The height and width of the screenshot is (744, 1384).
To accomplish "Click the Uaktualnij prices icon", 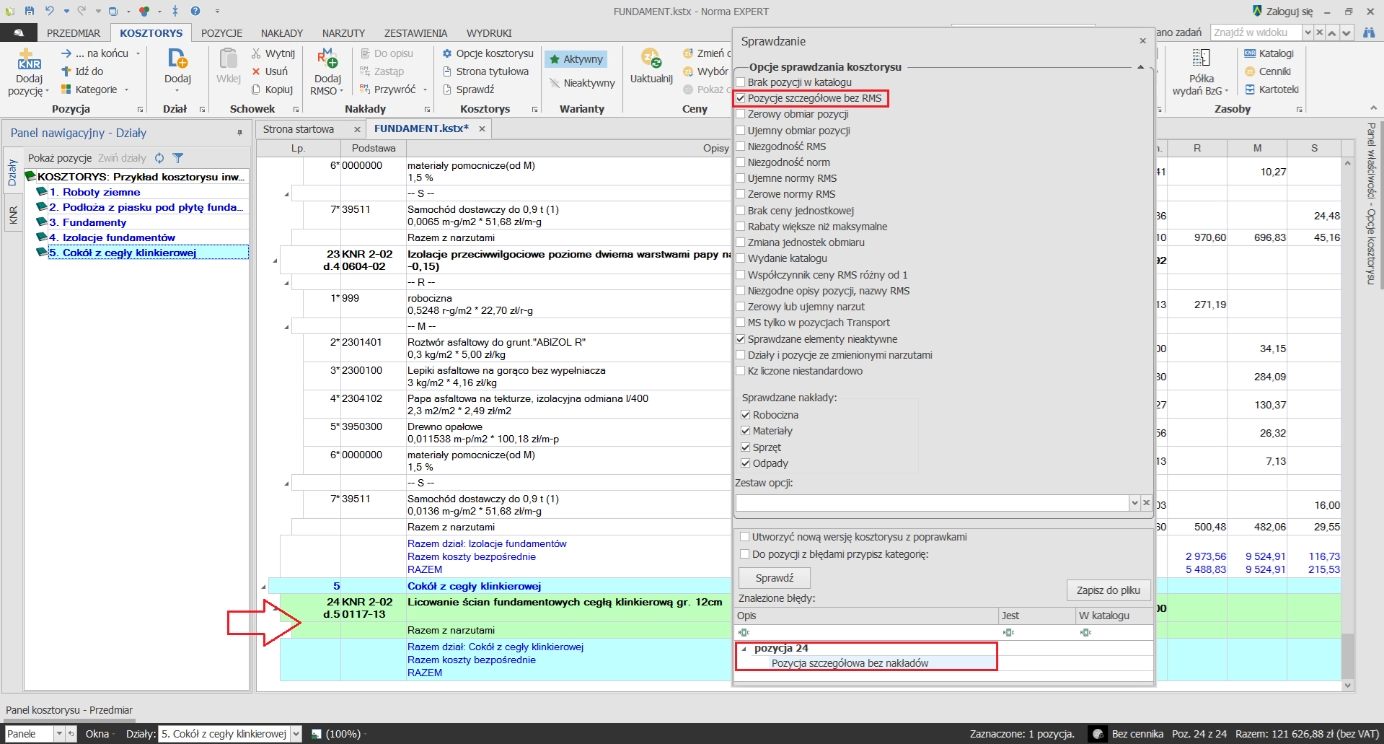I will [651, 59].
